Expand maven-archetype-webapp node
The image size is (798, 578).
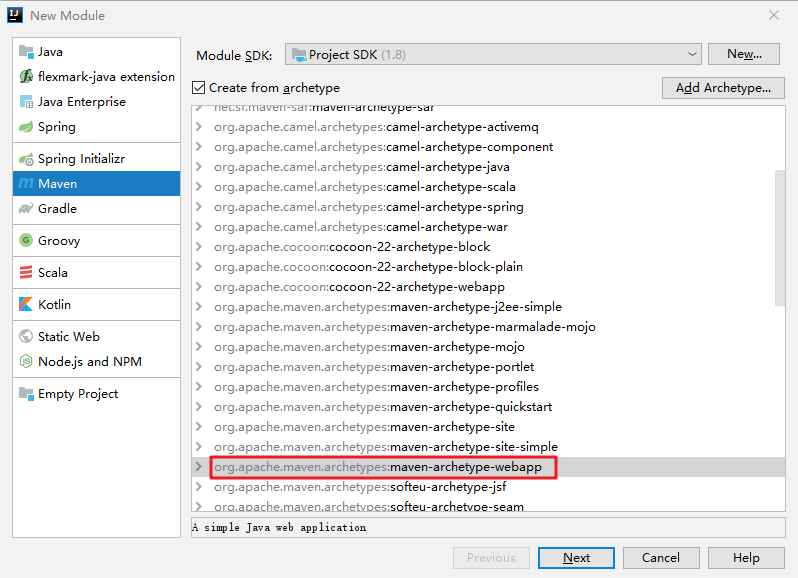199,467
